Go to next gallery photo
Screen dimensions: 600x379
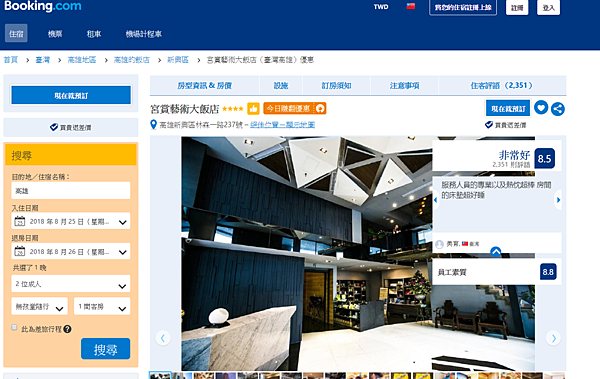click(x=553, y=338)
